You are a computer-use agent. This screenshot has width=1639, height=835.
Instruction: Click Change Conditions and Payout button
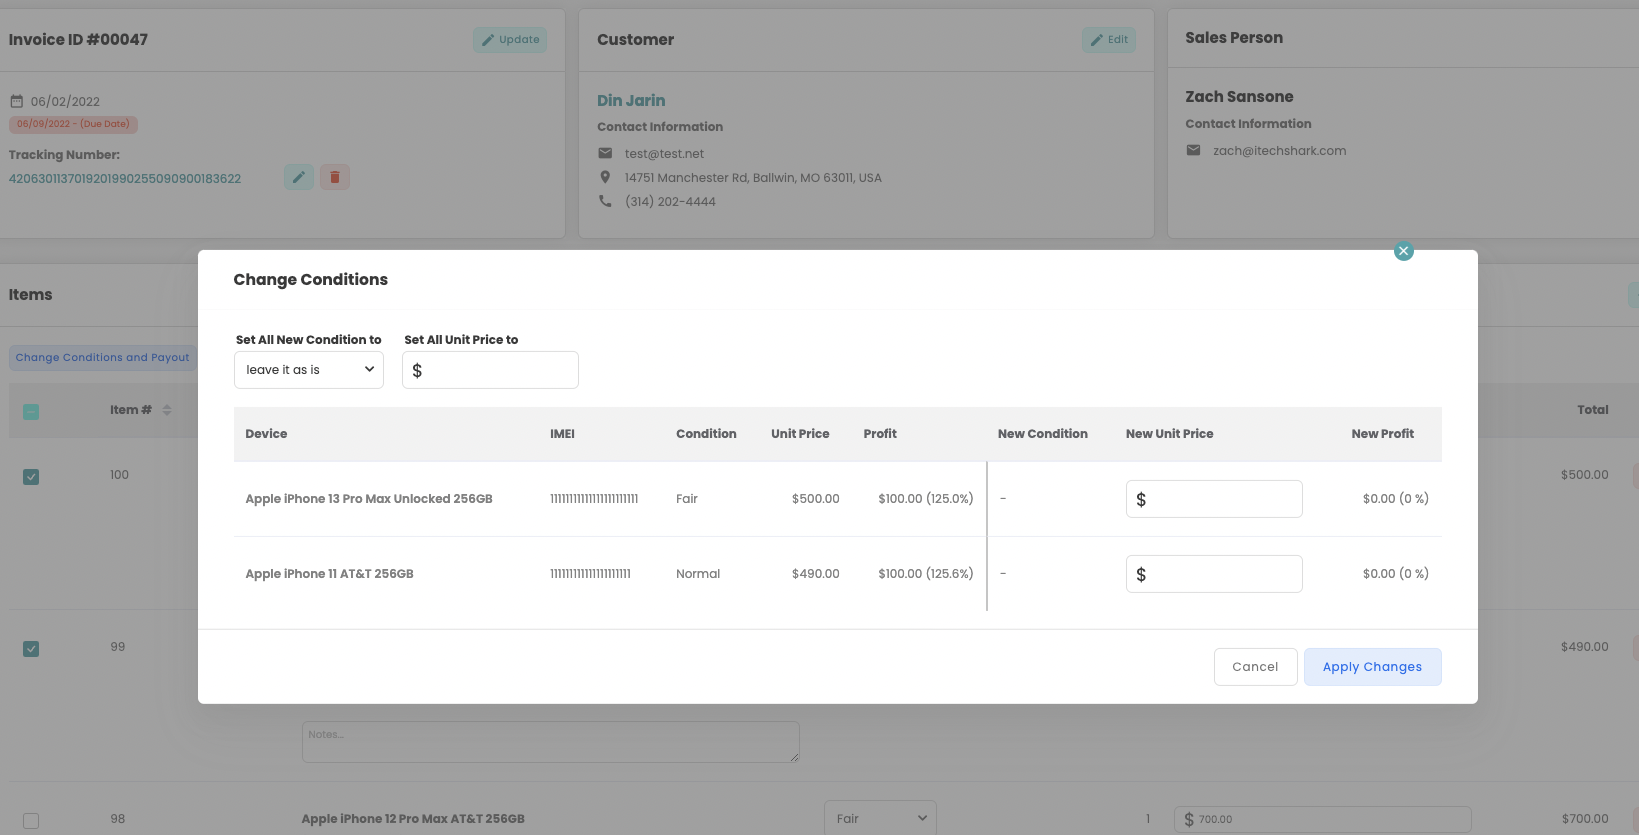tap(102, 357)
